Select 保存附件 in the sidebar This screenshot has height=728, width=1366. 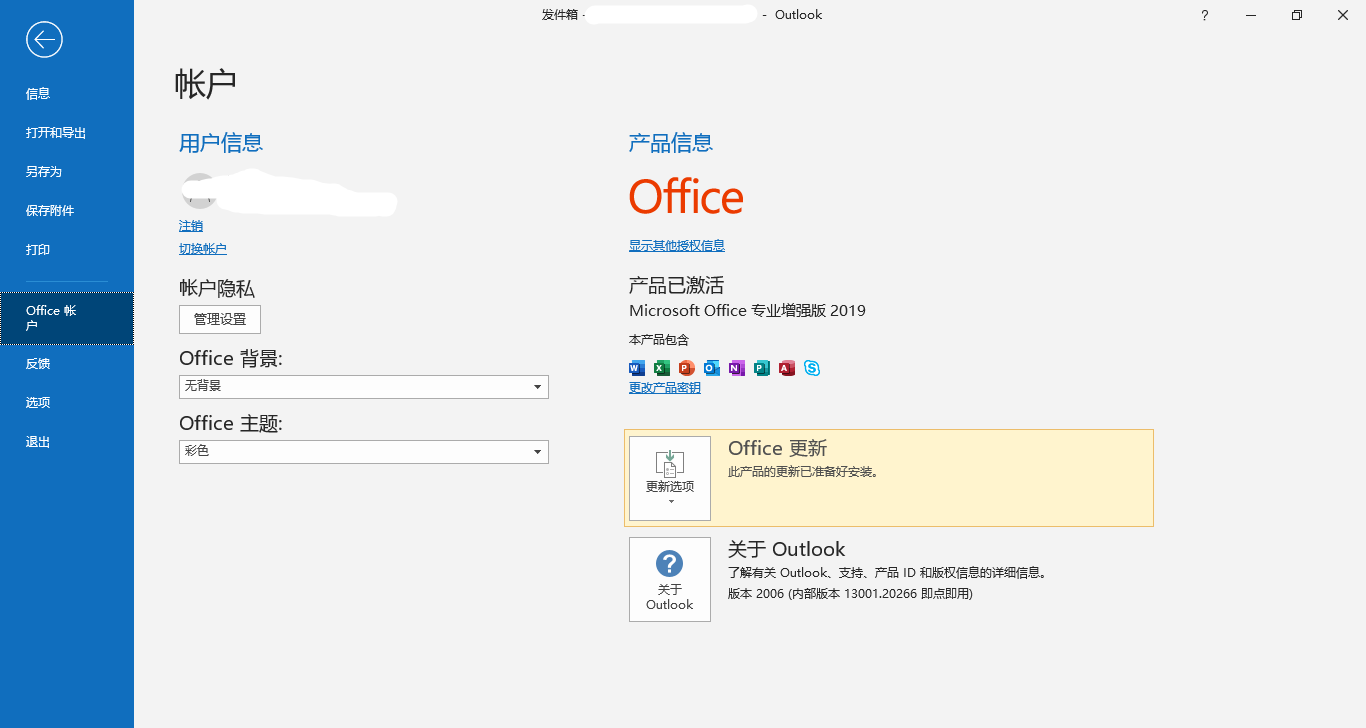click(67, 211)
